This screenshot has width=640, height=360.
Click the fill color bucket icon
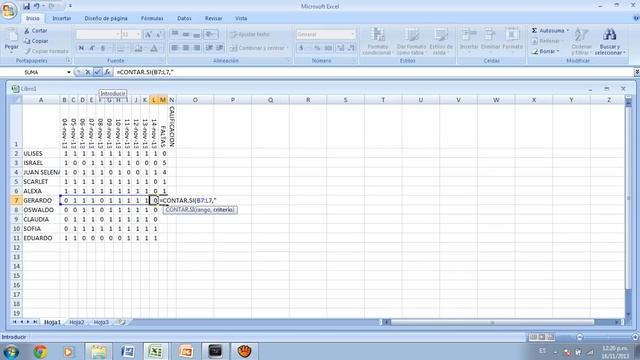click(138, 48)
